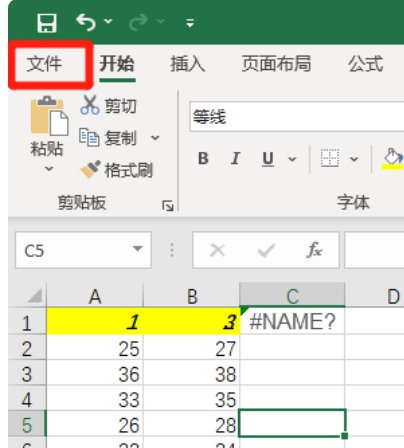Select column C header

[x=292, y=295]
